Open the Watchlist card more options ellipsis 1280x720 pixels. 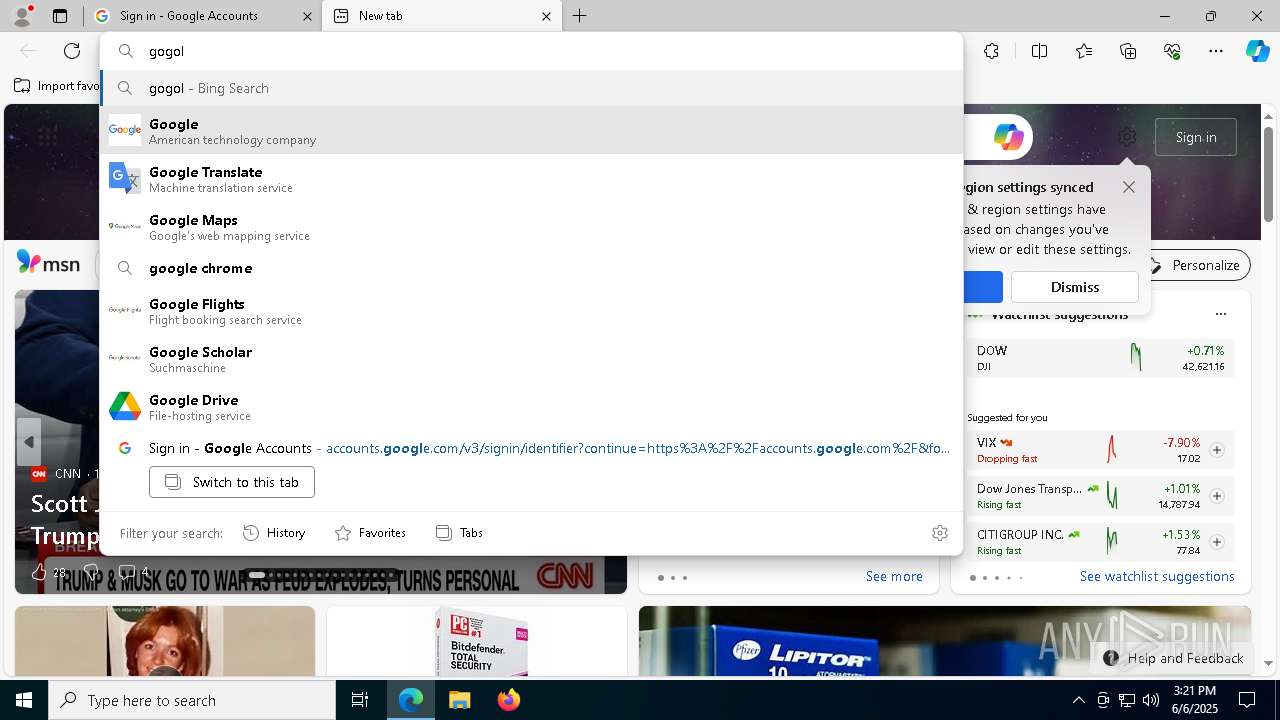point(1220,314)
